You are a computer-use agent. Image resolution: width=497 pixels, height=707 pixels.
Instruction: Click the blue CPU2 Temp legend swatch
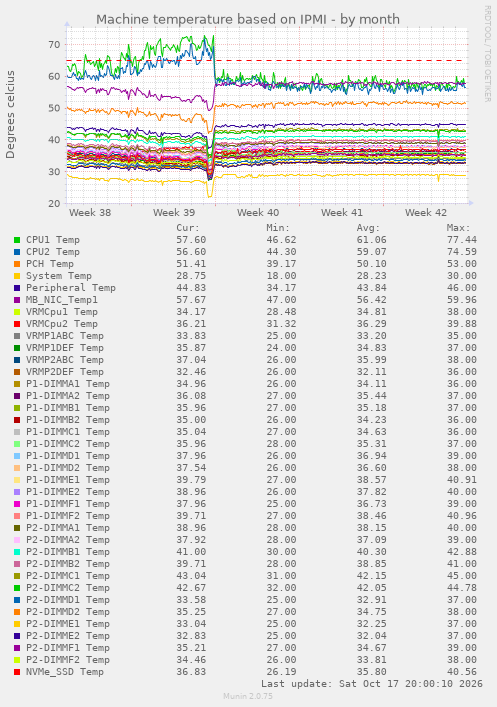point(17,252)
